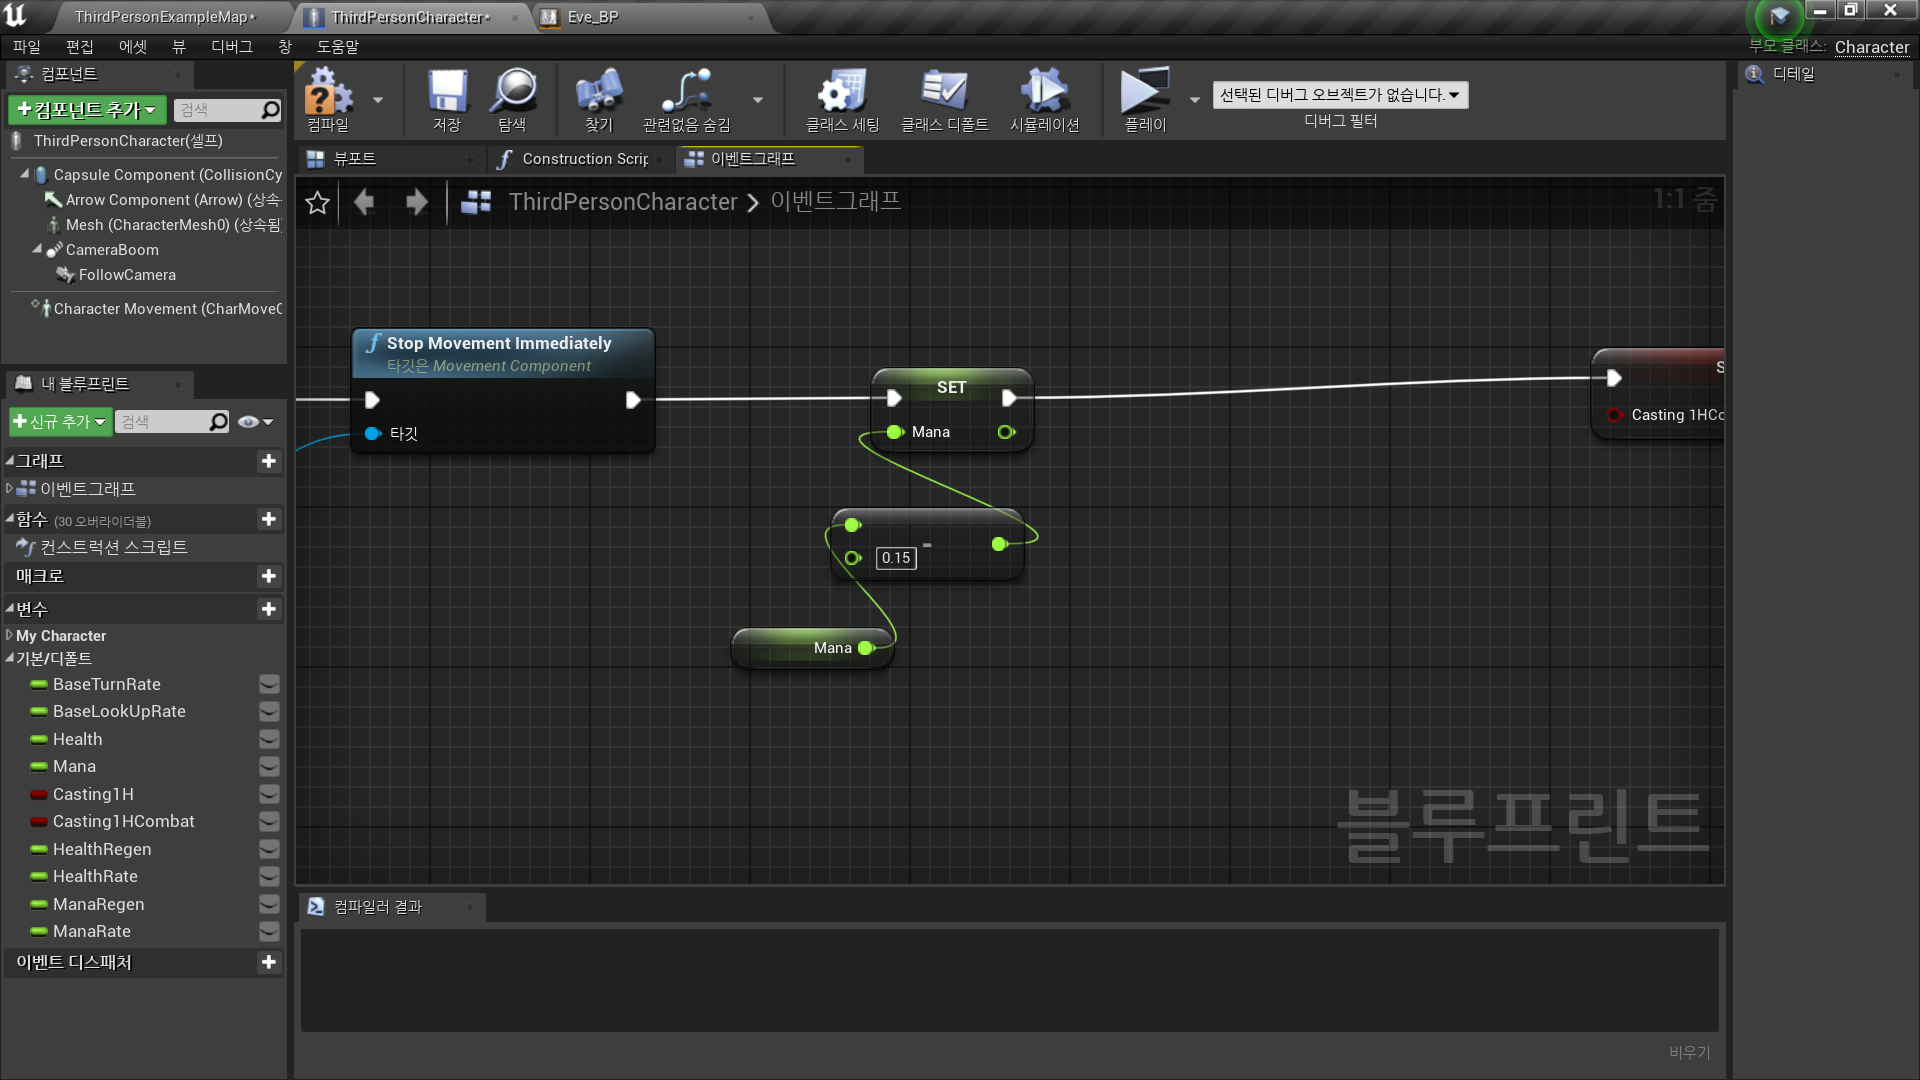Toggle visibility eye for Health variable

tap(269, 739)
